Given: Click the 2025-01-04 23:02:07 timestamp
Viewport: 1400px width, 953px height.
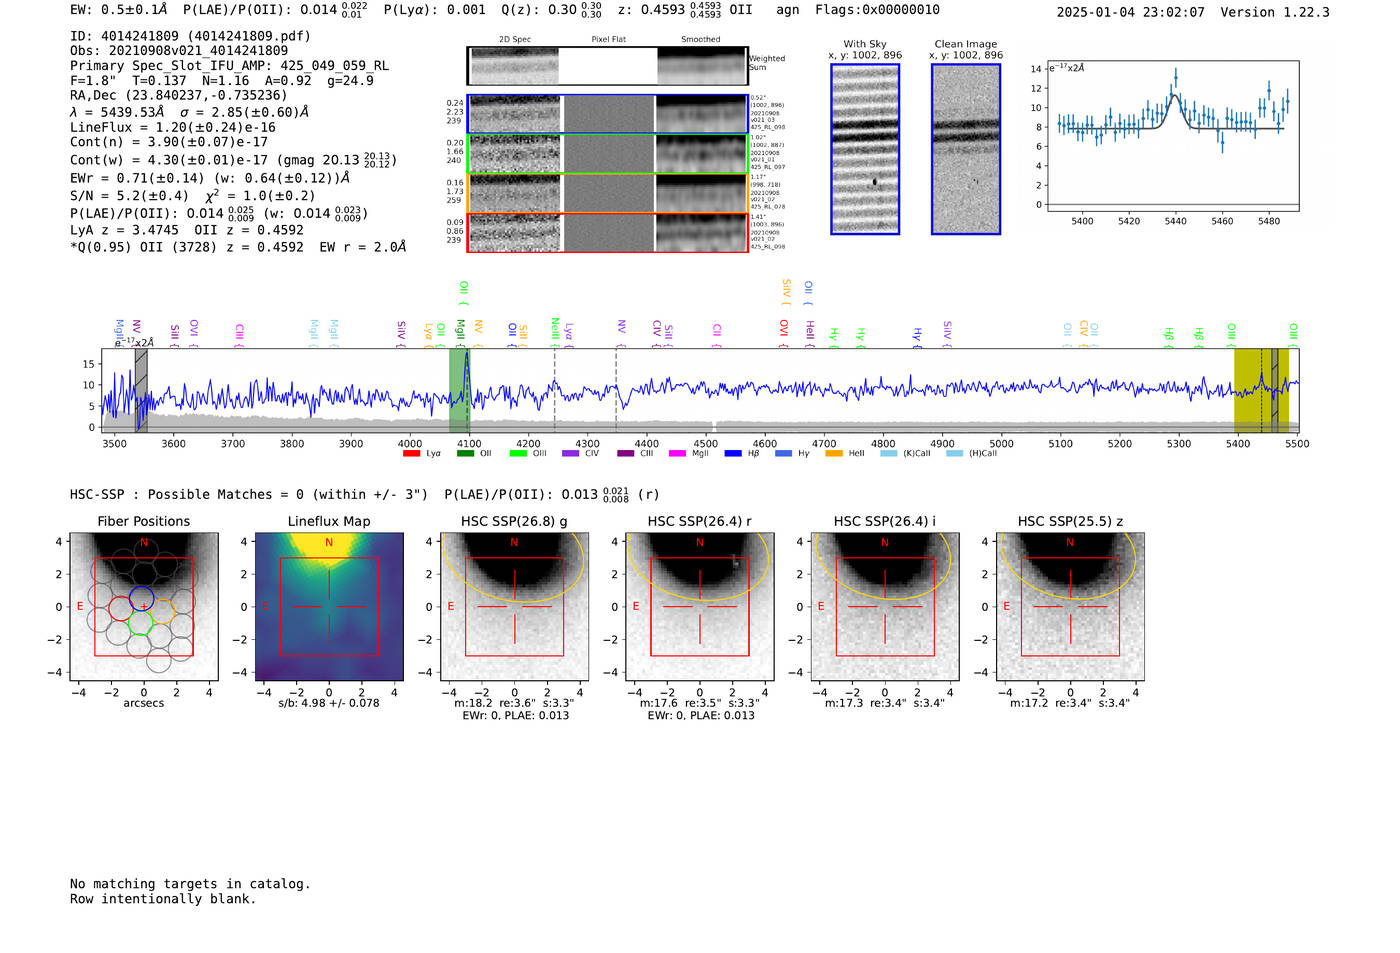Looking at the screenshot, I should coord(1131,12).
